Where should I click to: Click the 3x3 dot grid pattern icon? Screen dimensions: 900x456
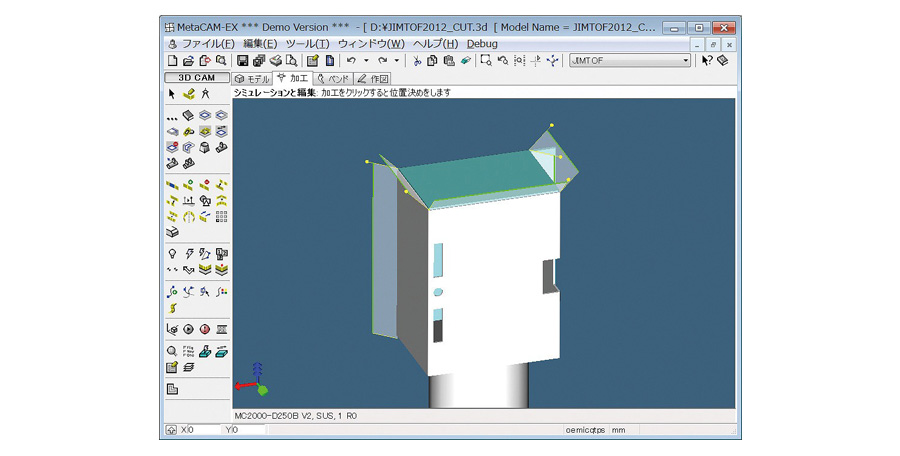pos(222,217)
